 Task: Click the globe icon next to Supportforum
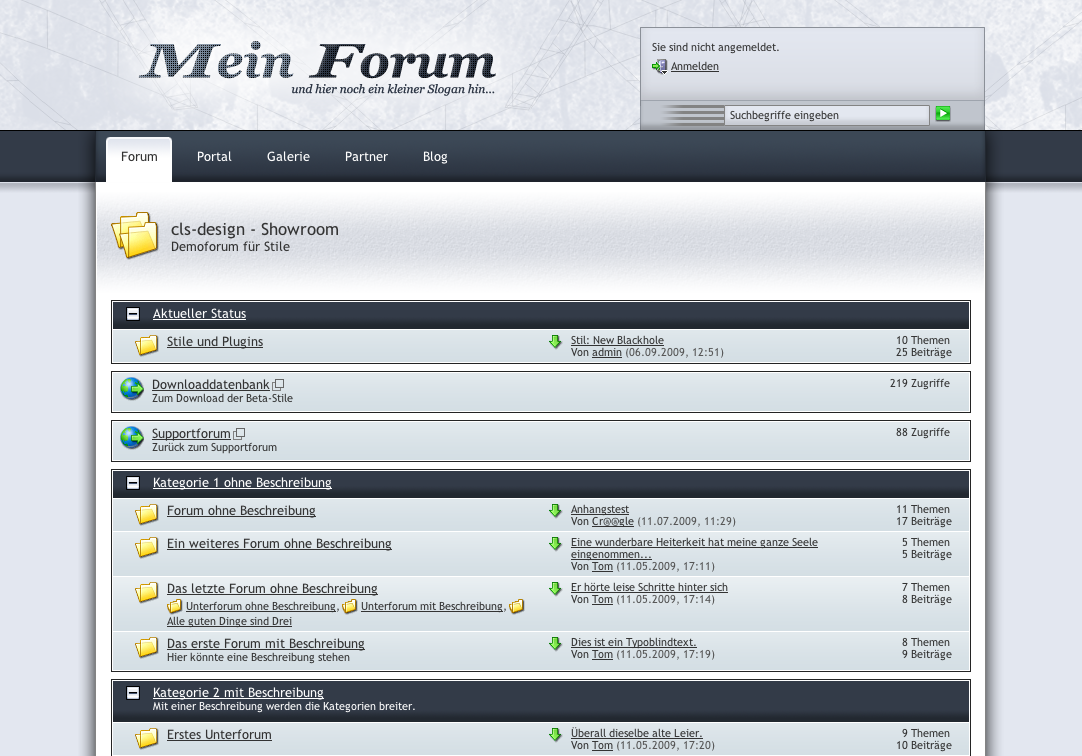tap(132, 438)
